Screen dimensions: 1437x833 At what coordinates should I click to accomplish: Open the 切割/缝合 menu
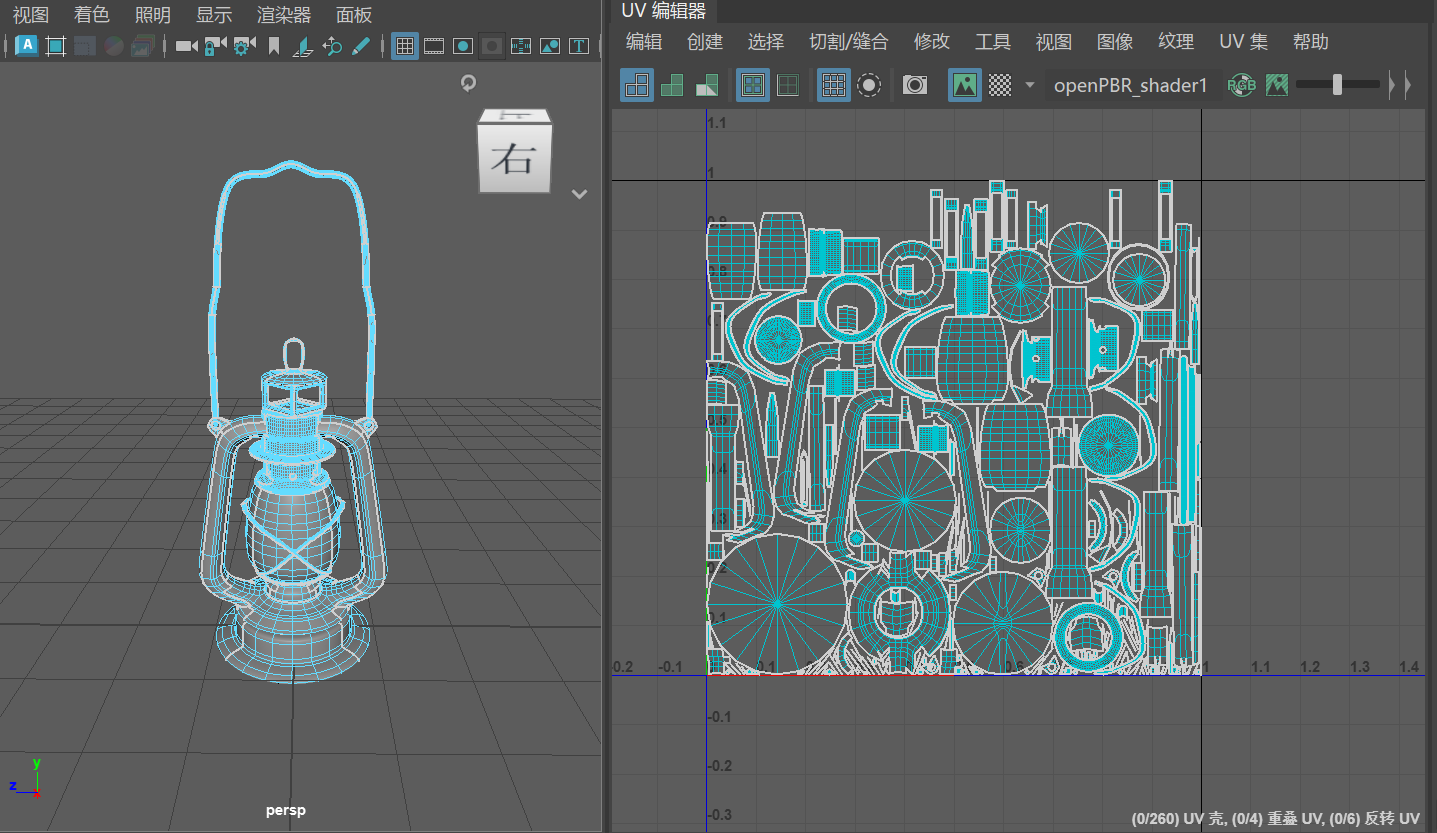848,42
